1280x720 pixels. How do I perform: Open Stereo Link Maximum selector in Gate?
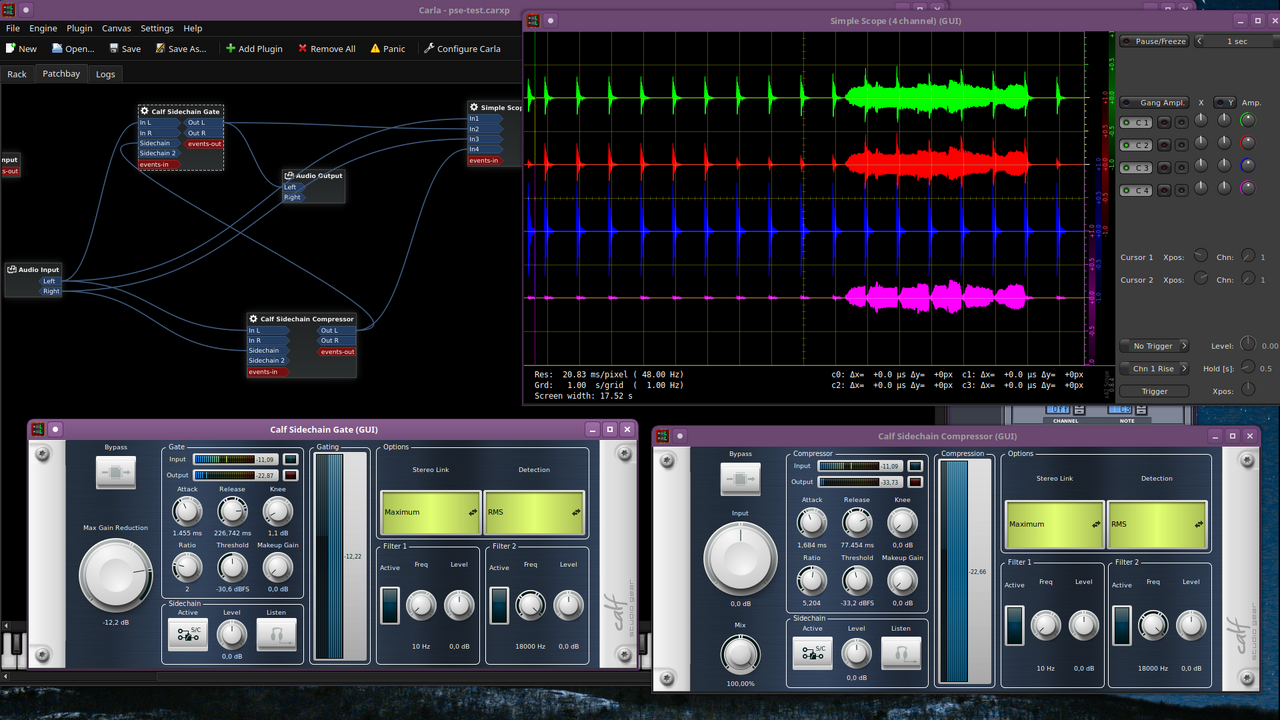pyautogui.click(x=431, y=512)
